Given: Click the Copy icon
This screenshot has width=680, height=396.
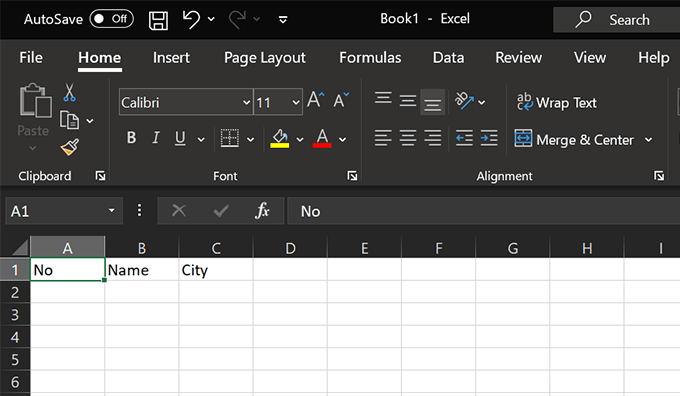Looking at the screenshot, I should pos(69,120).
